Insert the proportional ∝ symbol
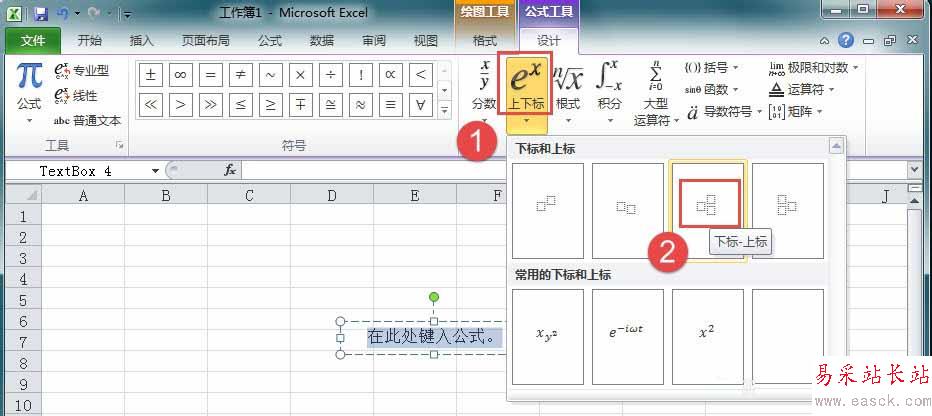Viewport: 932px width, 416px height. coord(391,75)
